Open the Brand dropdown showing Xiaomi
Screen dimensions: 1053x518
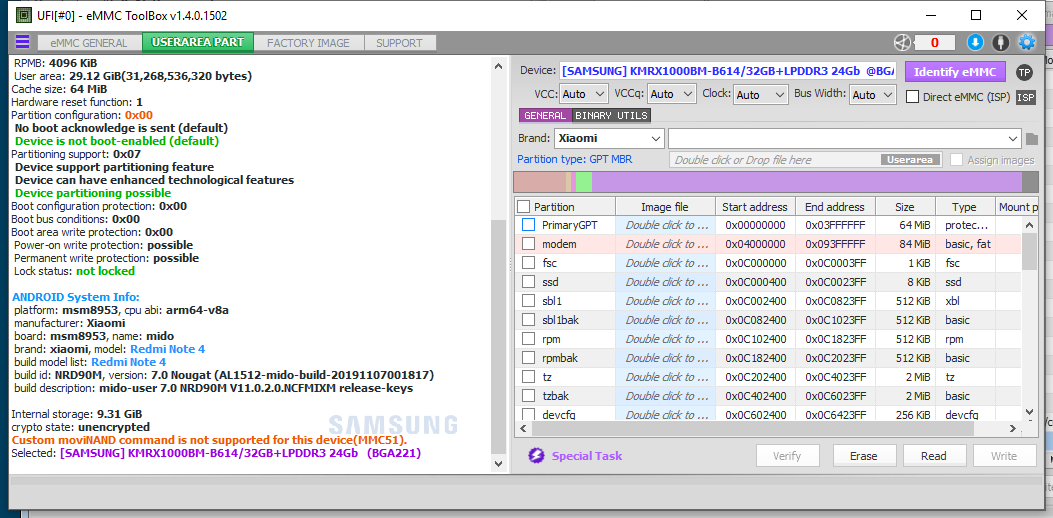coord(609,139)
